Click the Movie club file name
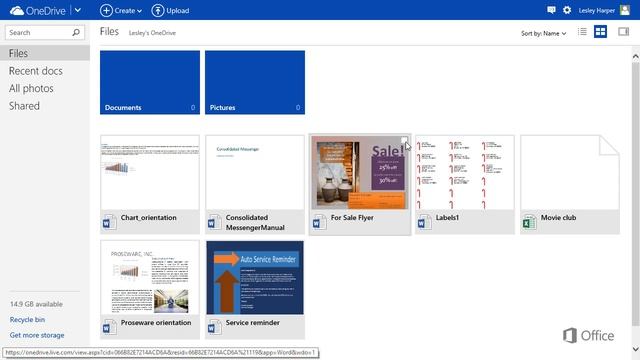The height and width of the screenshot is (360, 640). [558, 218]
